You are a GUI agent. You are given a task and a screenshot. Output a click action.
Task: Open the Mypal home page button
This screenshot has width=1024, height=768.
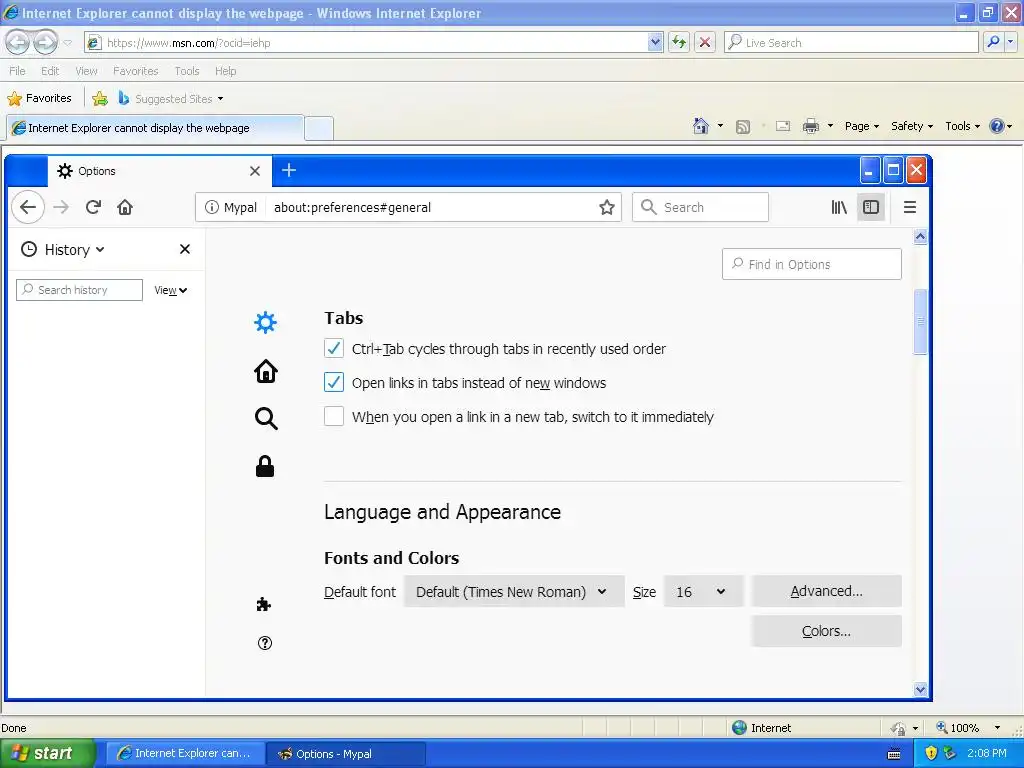click(125, 207)
